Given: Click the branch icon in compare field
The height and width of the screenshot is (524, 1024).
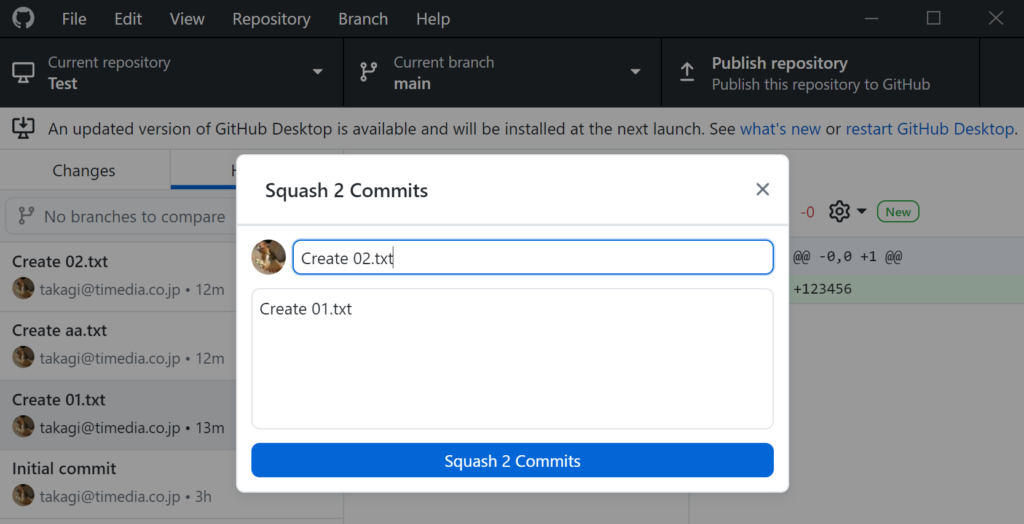Looking at the screenshot, I should 26,216.
